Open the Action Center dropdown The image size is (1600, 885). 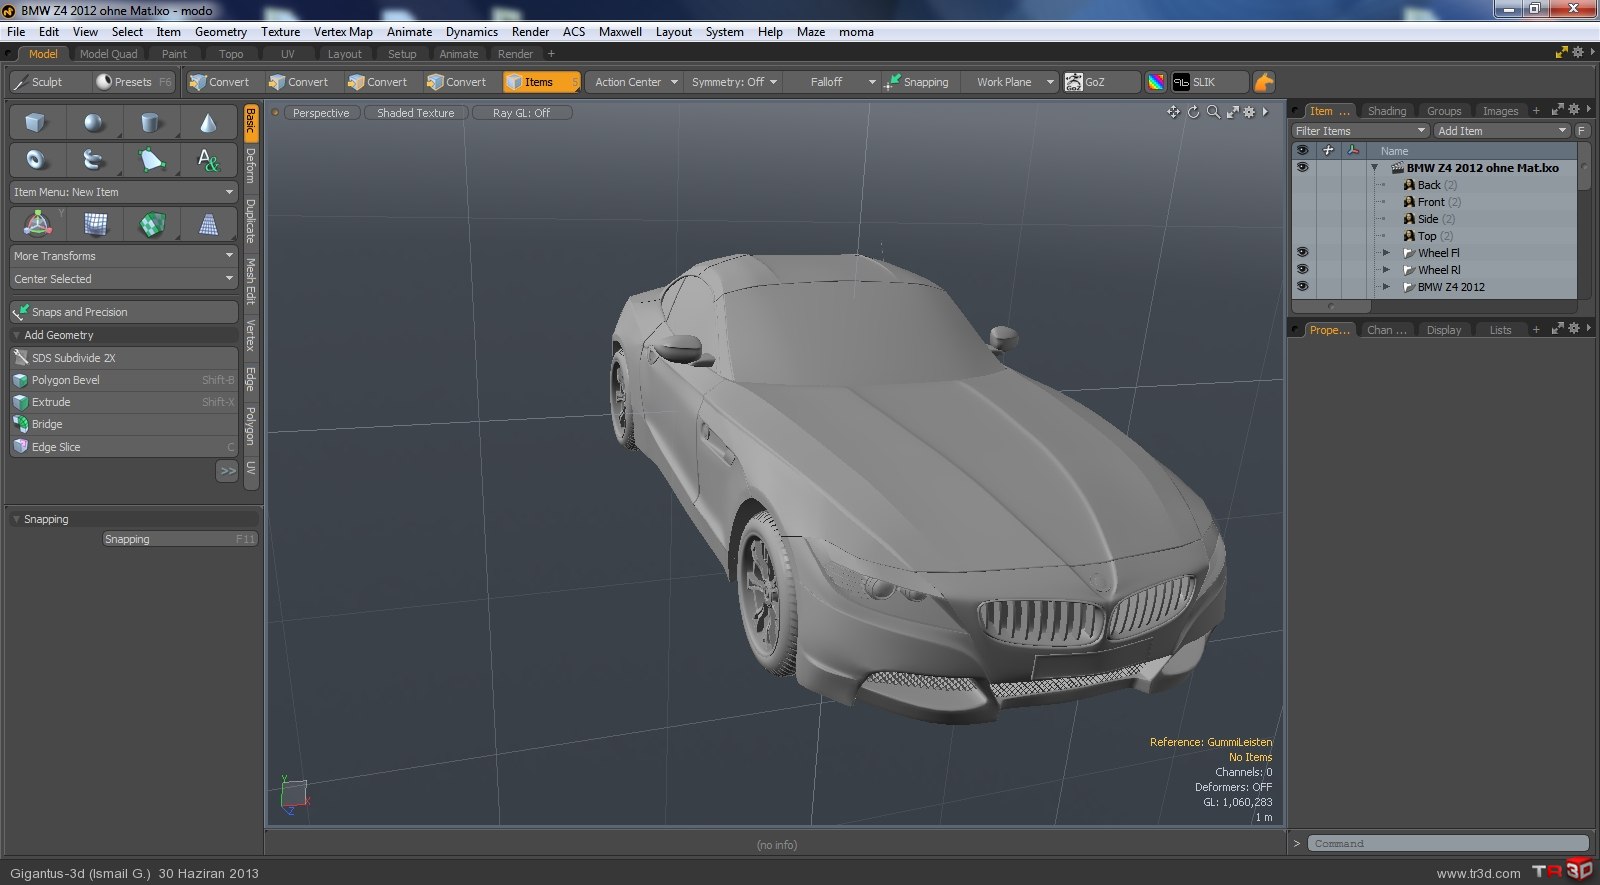click(x=634, y=82)
